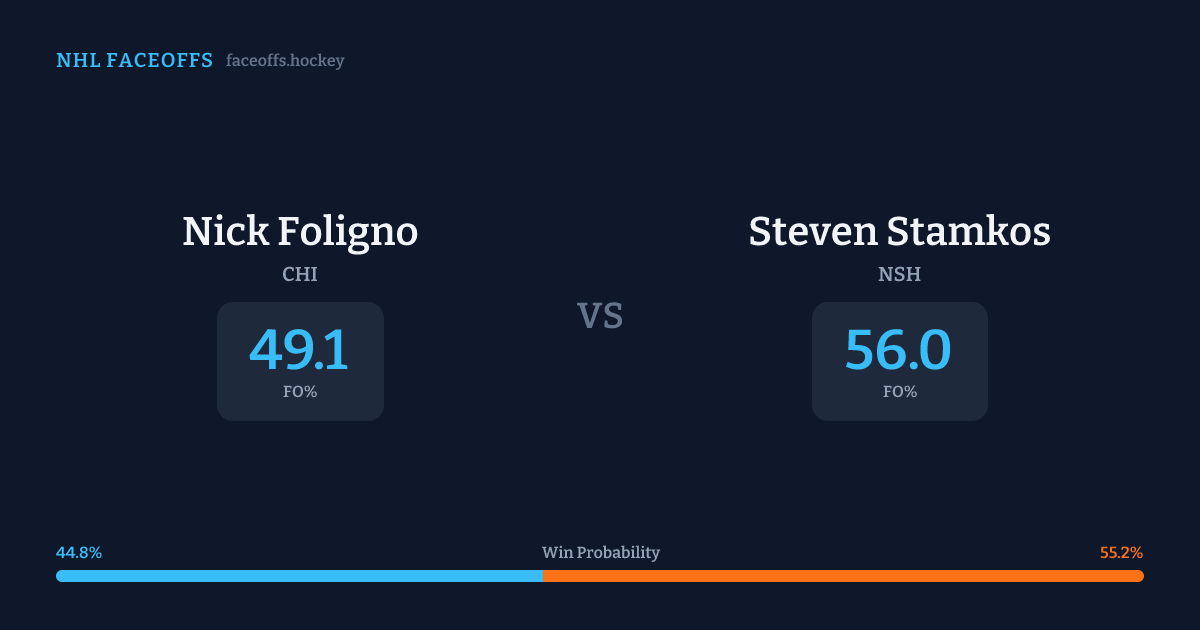This screenshot has width=1200, height=630.
Task: Click Stamkos's 56.0 faceoff value
Action: (898, 350)
